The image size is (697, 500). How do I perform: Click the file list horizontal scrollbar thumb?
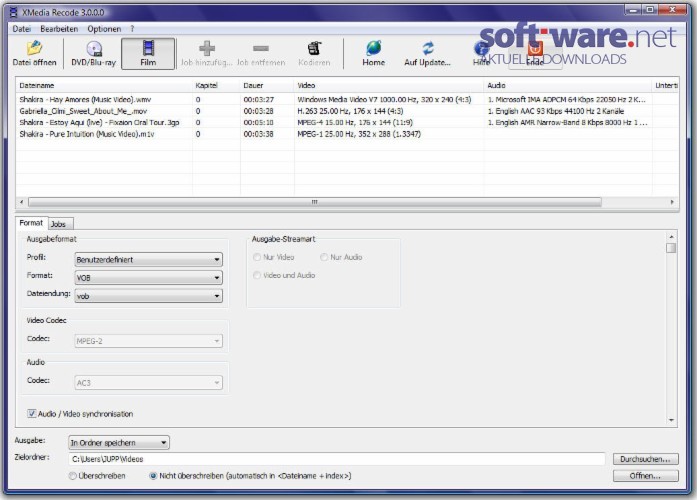315,202
